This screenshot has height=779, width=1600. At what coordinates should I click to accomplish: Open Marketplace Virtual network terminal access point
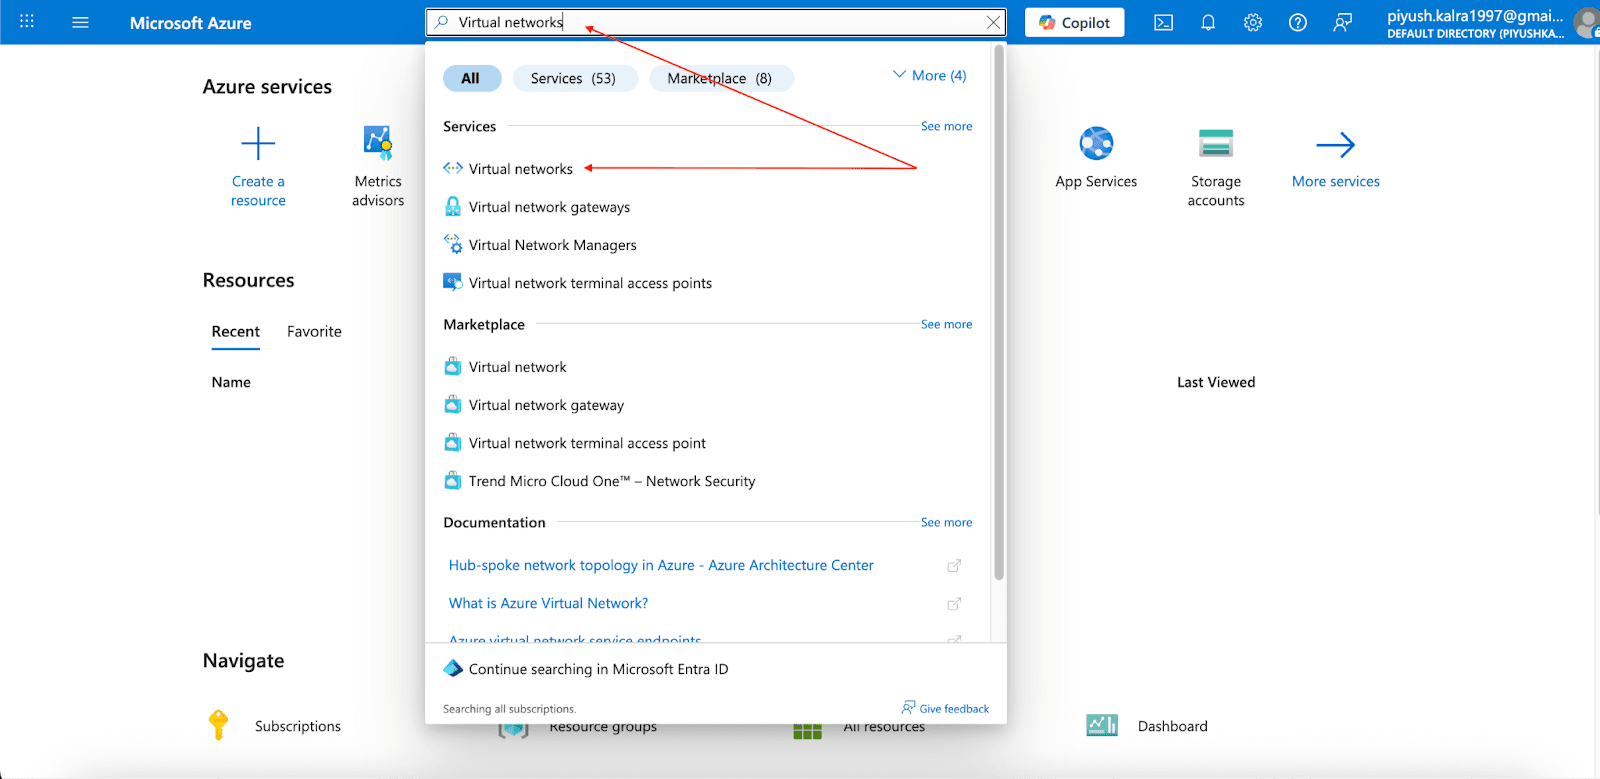[x=587, y=443]
